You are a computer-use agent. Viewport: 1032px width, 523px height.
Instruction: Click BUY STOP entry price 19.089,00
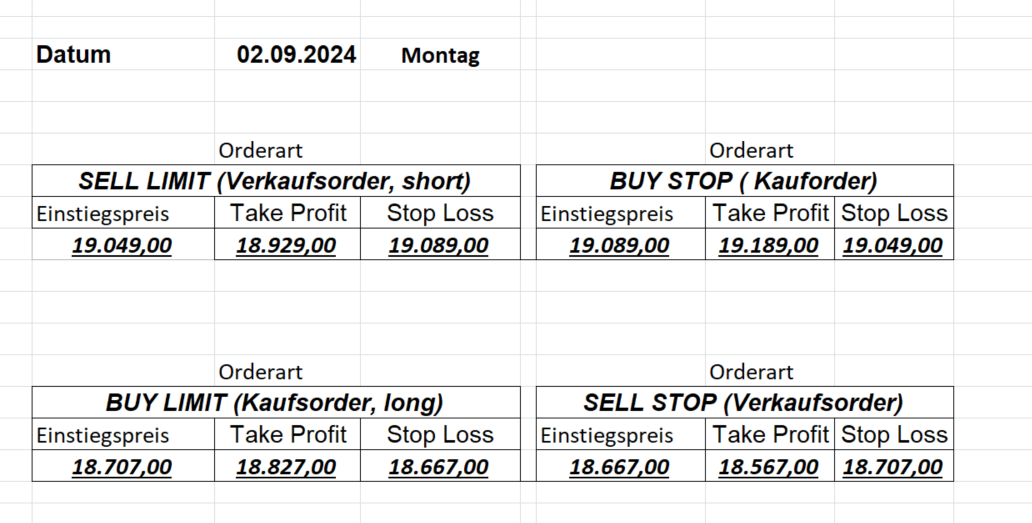click(x=619, y=245)
